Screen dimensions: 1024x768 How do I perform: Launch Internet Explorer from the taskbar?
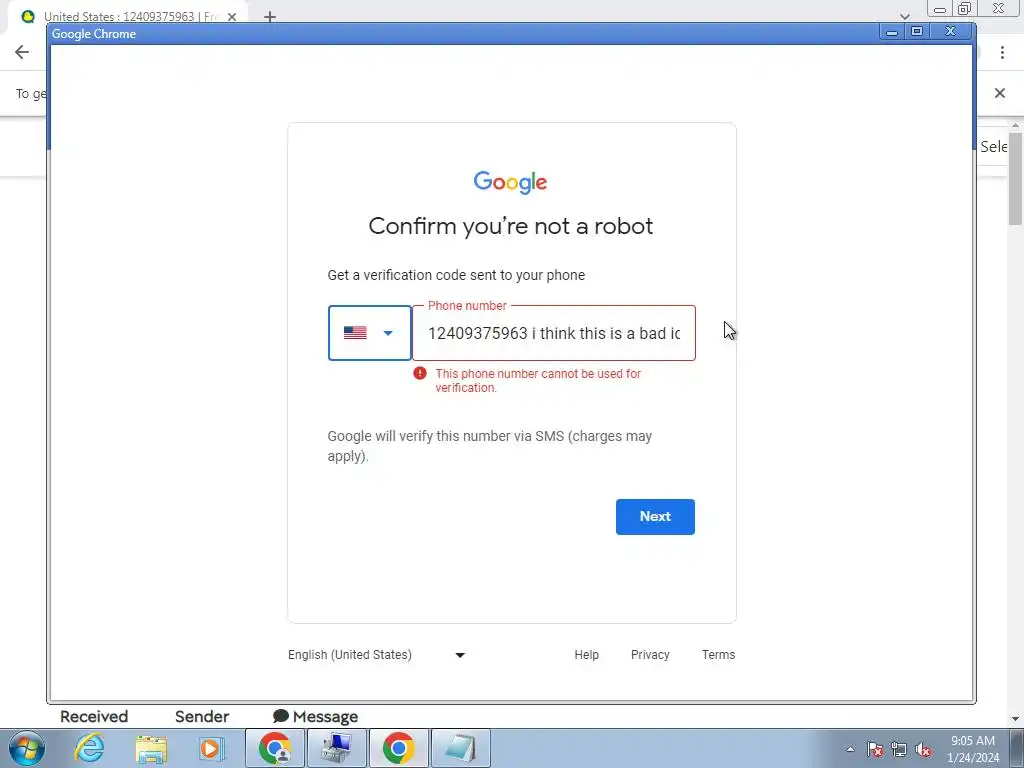tap(89, 748)
